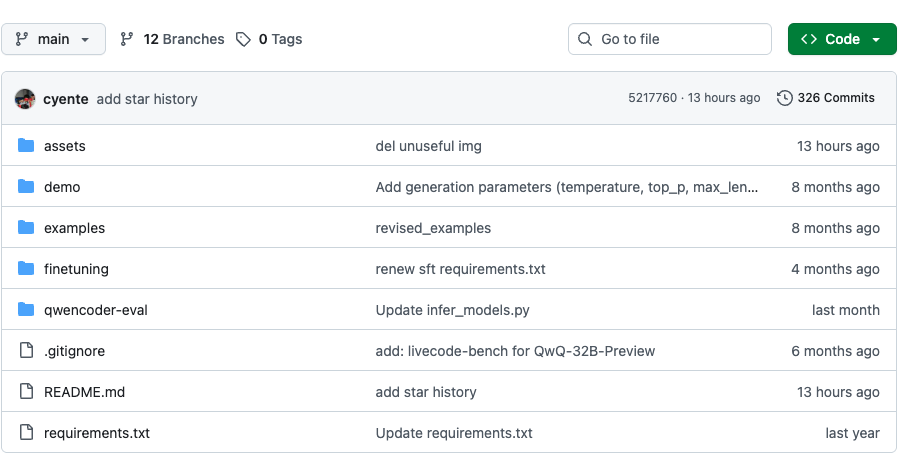
Task: Click the demo folder icon
Action: point(26,186)
